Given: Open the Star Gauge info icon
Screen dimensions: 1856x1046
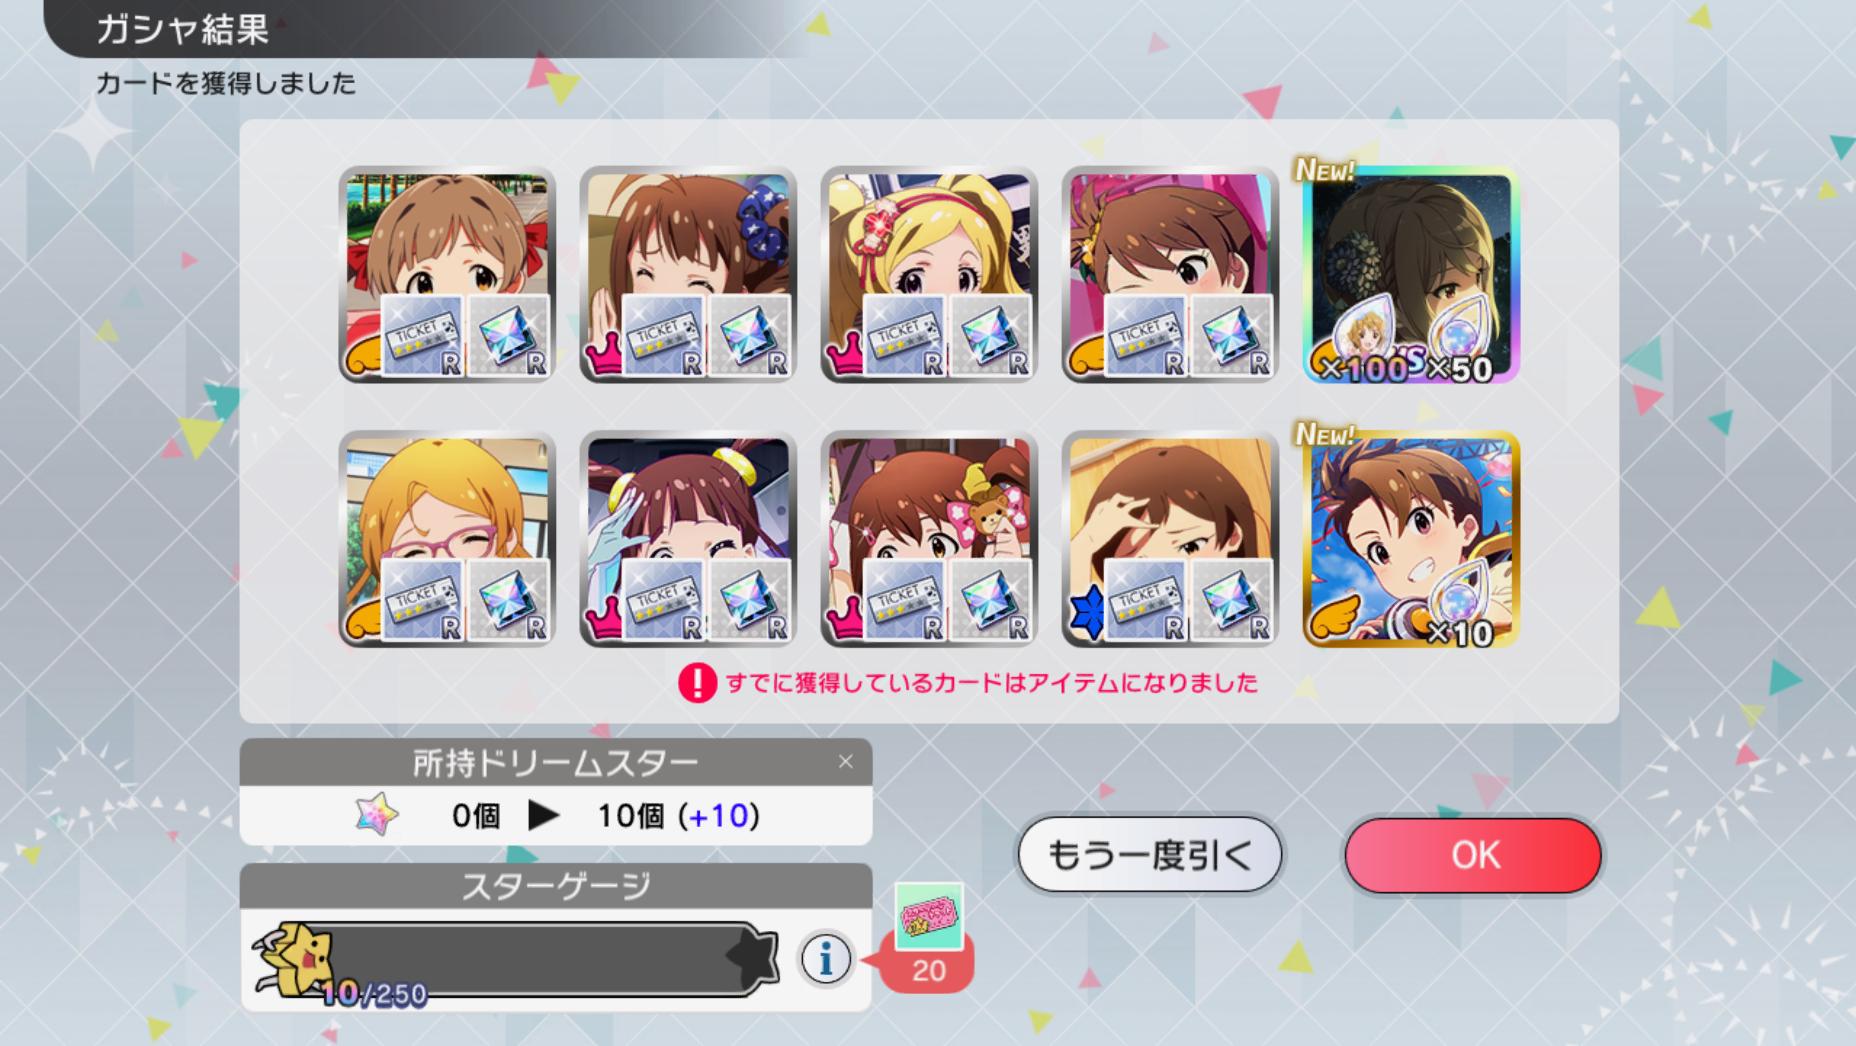Looking at the screenshot, I should [826, 960].
